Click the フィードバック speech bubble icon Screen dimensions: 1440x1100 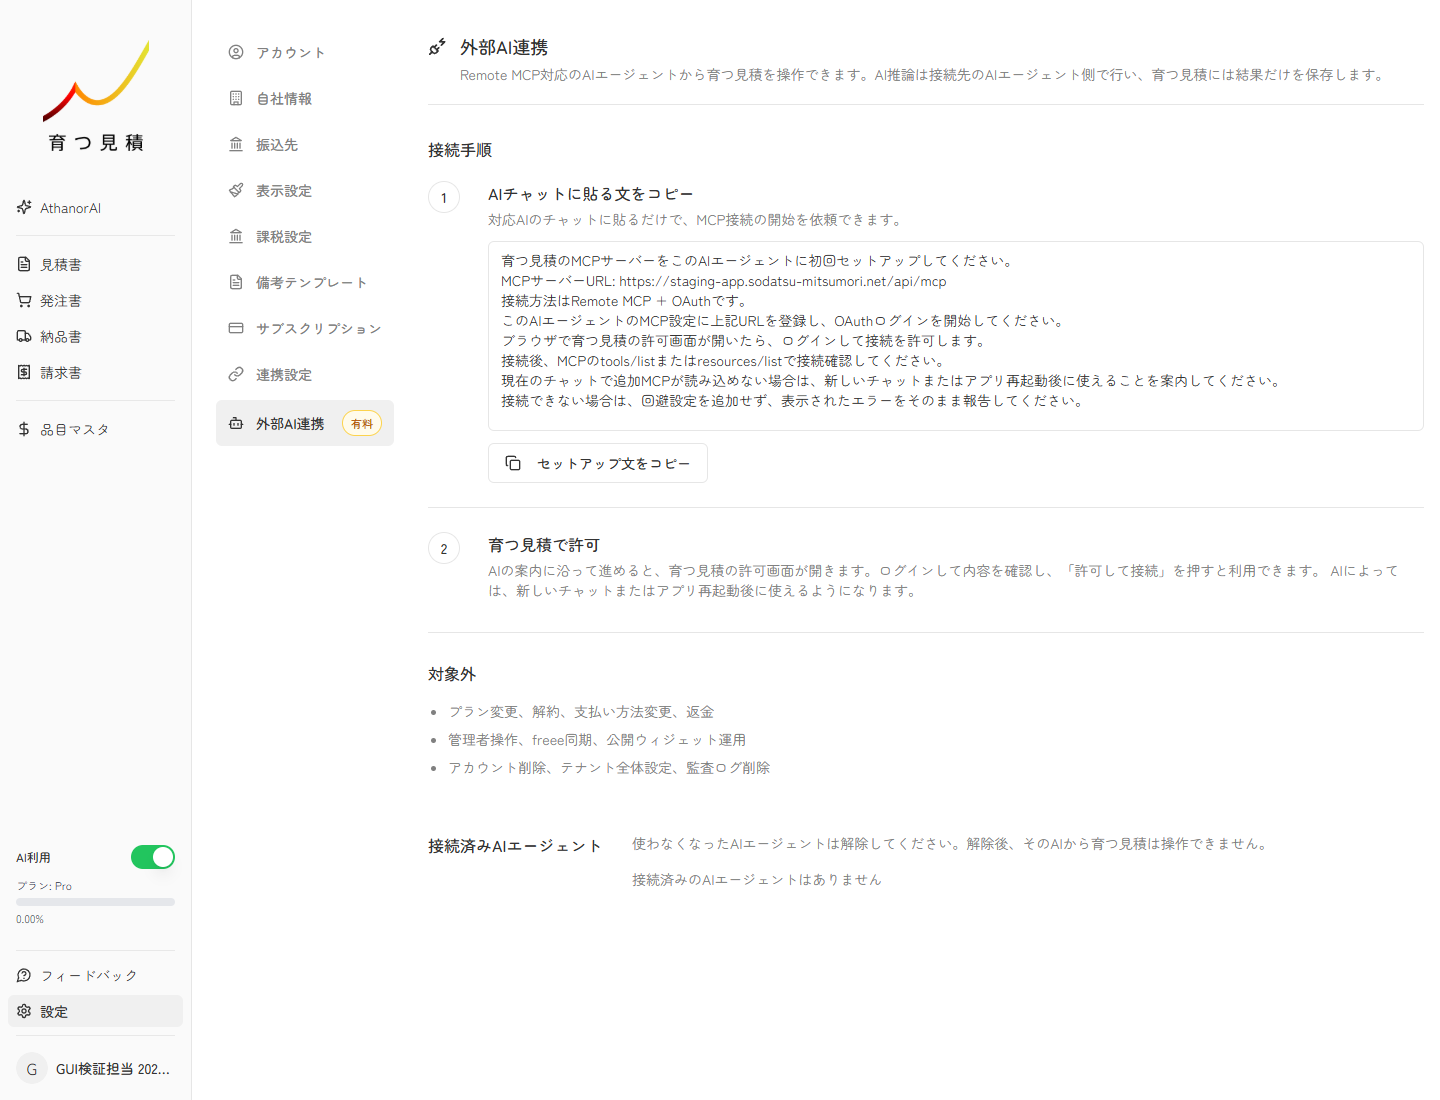[x=23, y=974]
